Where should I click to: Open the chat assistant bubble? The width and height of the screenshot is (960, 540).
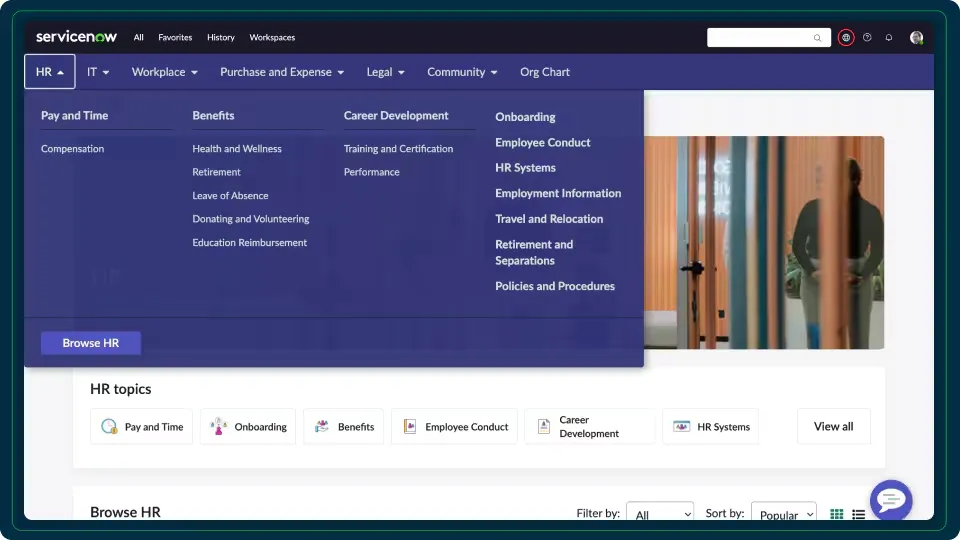pos(890,500)
